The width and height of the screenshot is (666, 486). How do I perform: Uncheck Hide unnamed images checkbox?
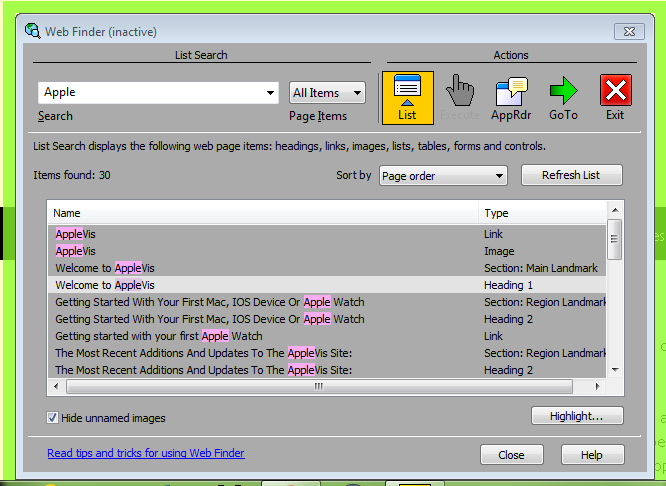(x=53, y=418)
